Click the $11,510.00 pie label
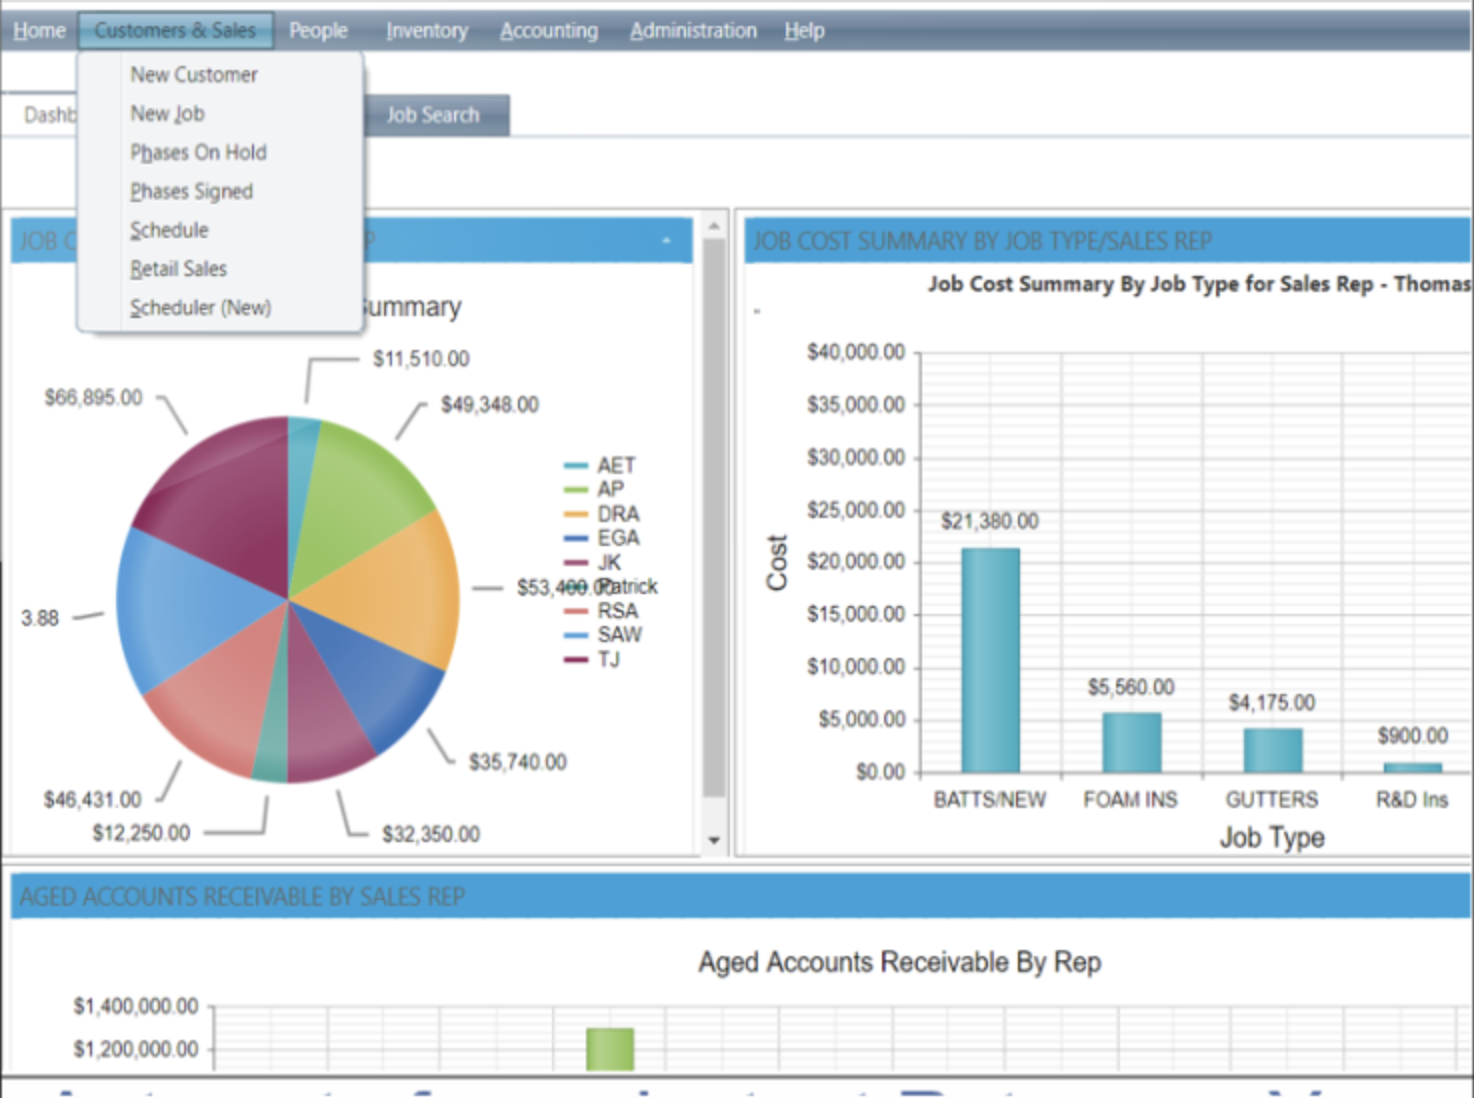The width and height of the screenshot is (1474, 1098). [421, 359]
